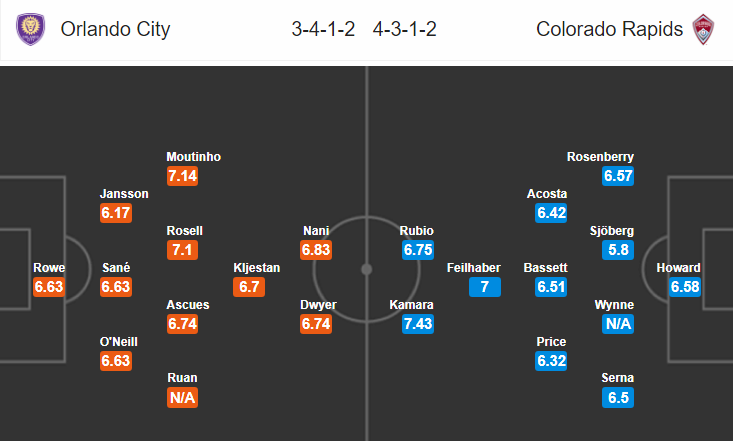Click Jansson's 6.17 rating badge

tap(116, 213)
